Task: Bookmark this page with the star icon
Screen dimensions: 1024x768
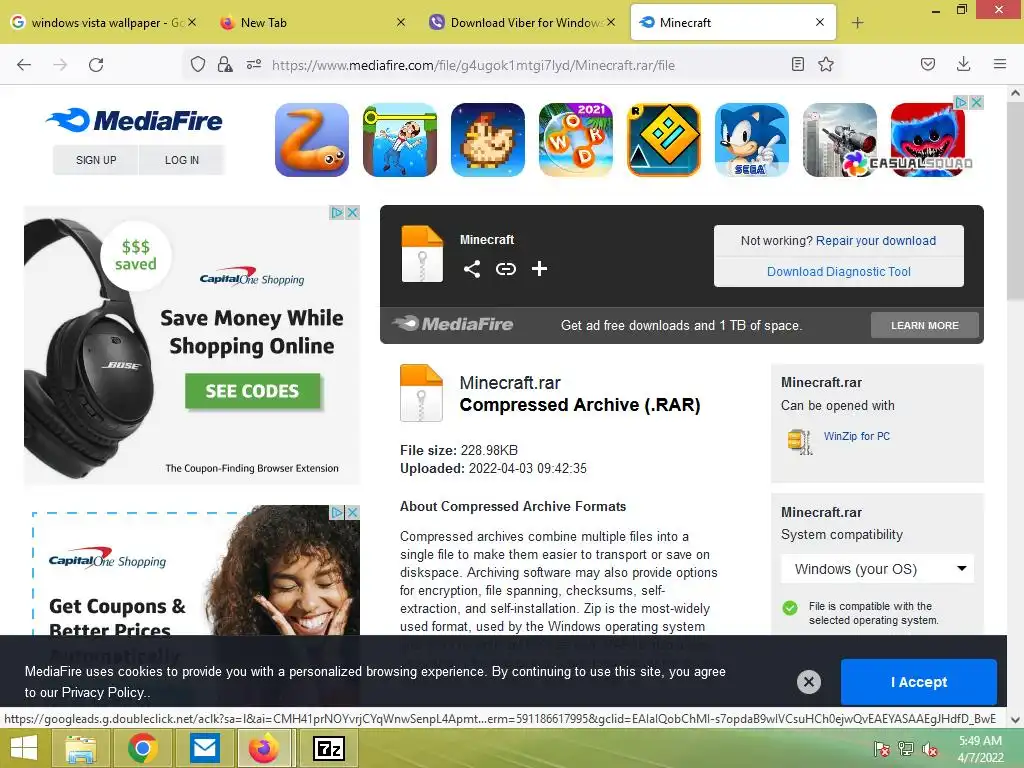Action: 826,64
